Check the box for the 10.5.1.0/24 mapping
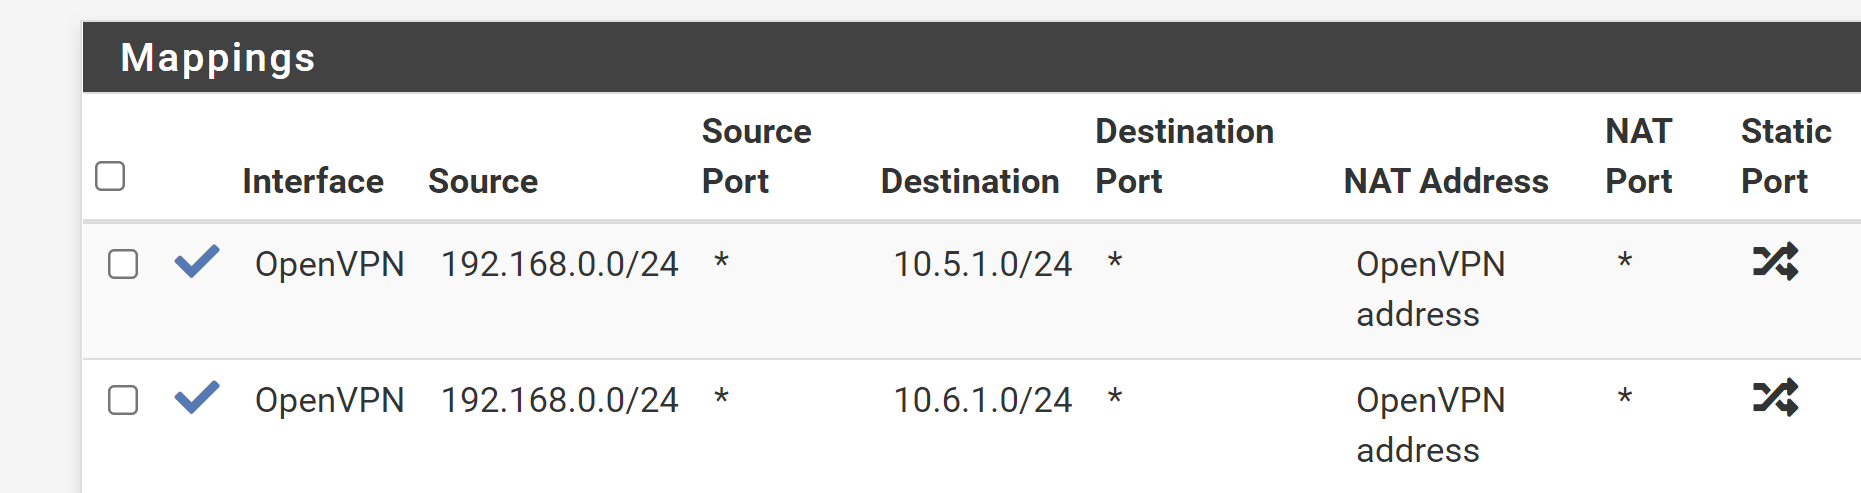Screen dimensions: 1861x493 click(x=123, y=264)
